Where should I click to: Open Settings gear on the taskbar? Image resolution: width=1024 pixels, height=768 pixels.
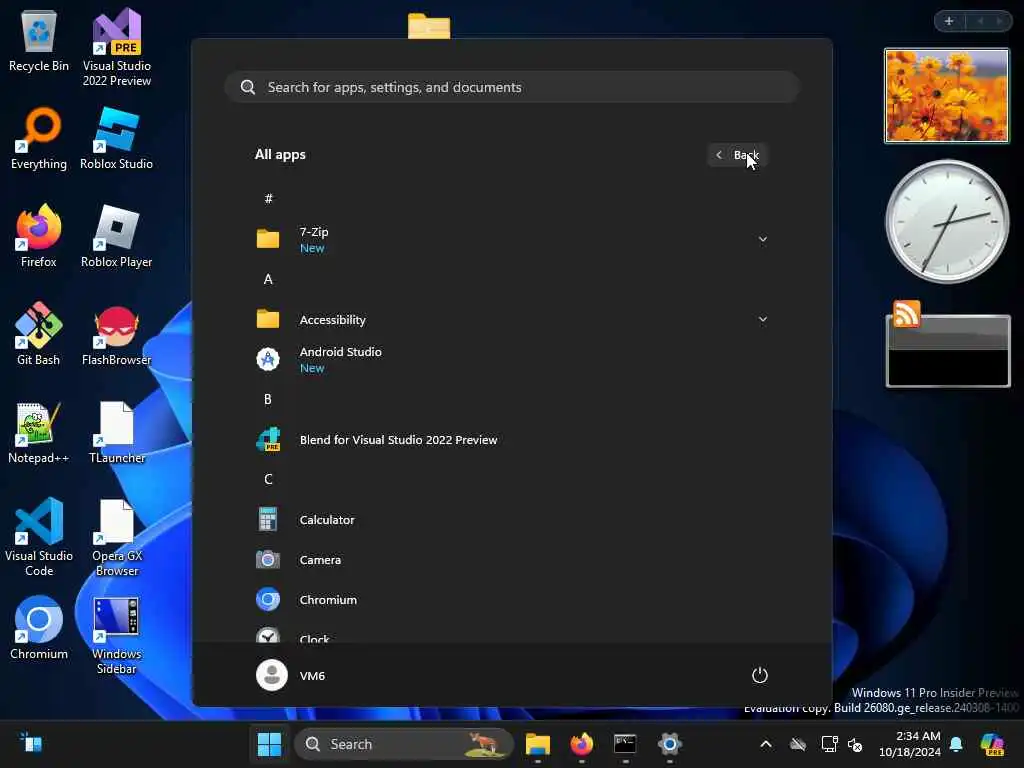pos(669,744)
